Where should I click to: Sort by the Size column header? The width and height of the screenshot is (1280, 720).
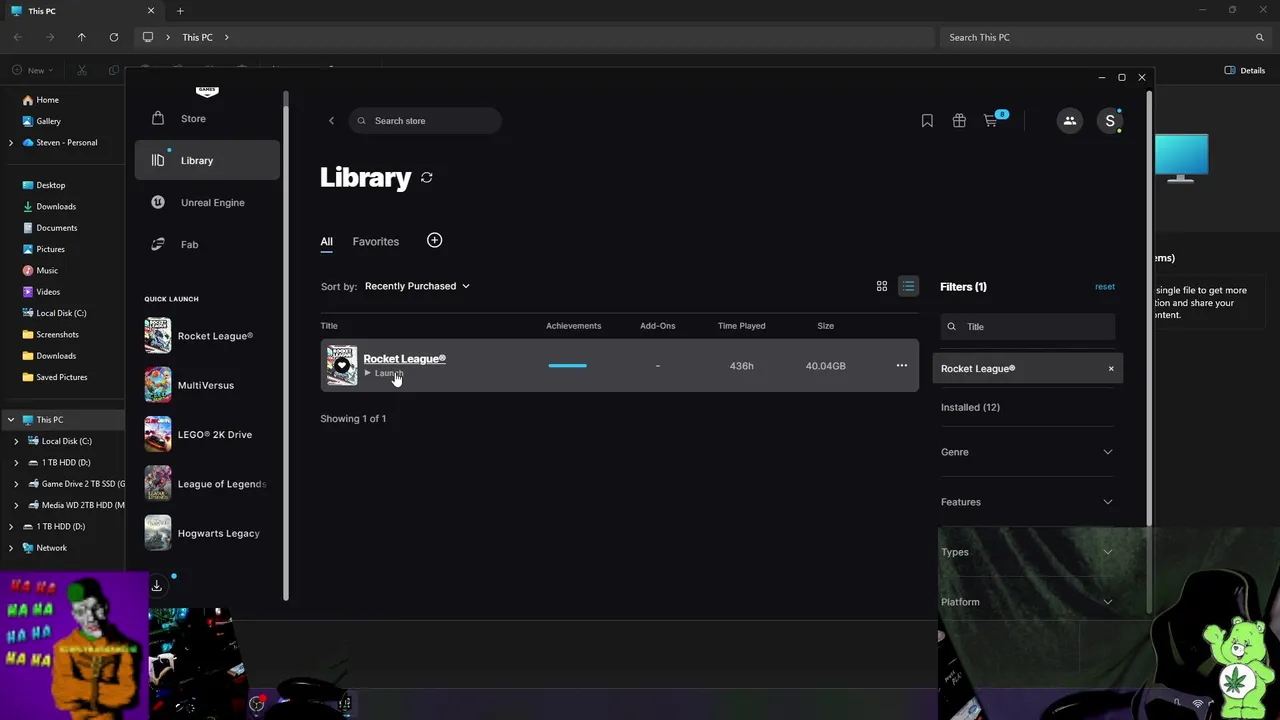[x=825, y=326]
